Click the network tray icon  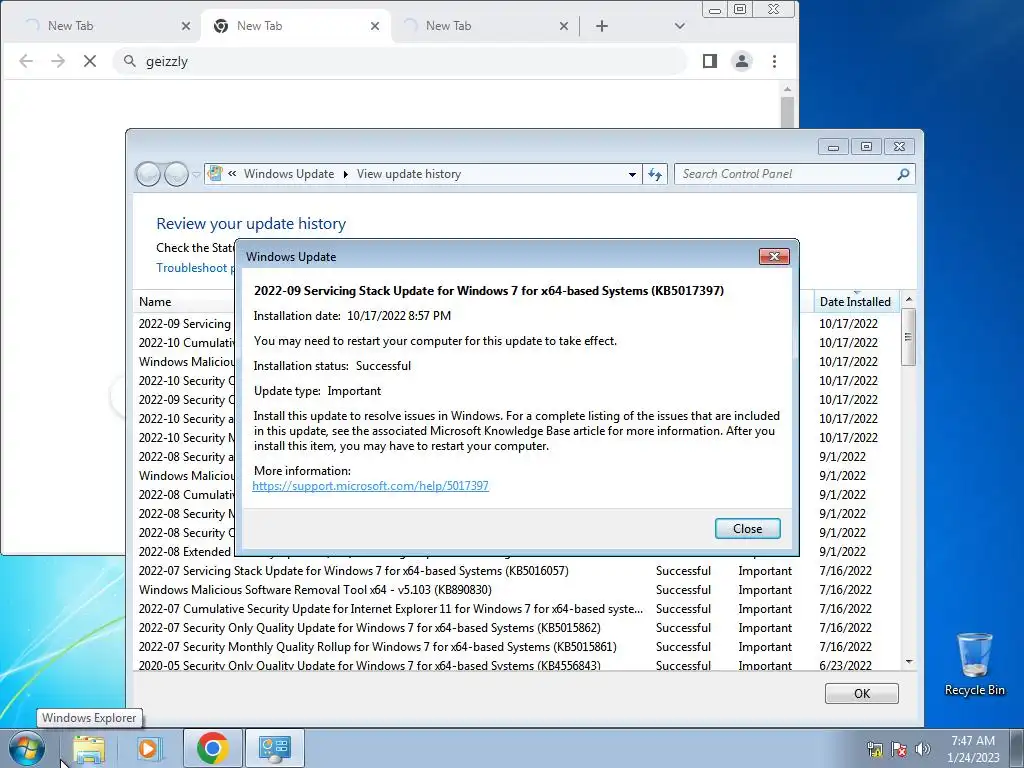pos(874,749)
